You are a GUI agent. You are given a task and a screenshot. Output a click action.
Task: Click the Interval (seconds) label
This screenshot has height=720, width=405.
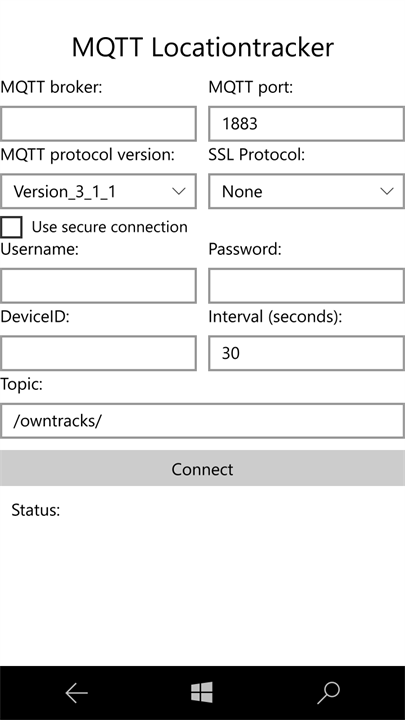275,317
